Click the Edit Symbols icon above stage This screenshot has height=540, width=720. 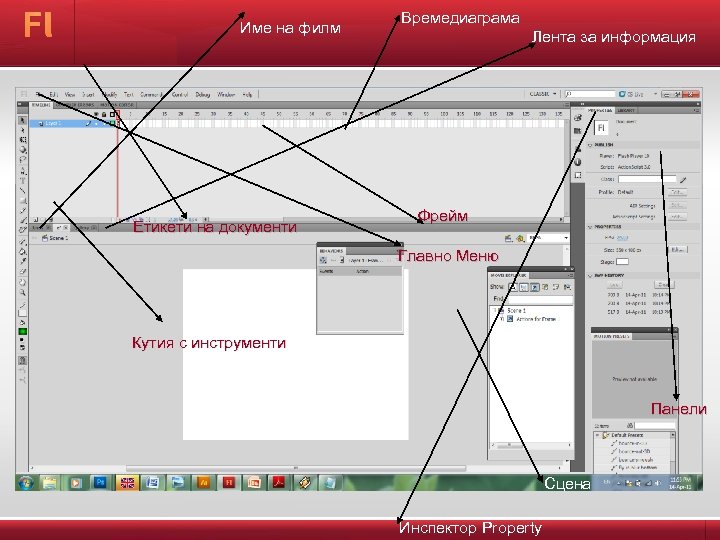[x=520, y=238]
